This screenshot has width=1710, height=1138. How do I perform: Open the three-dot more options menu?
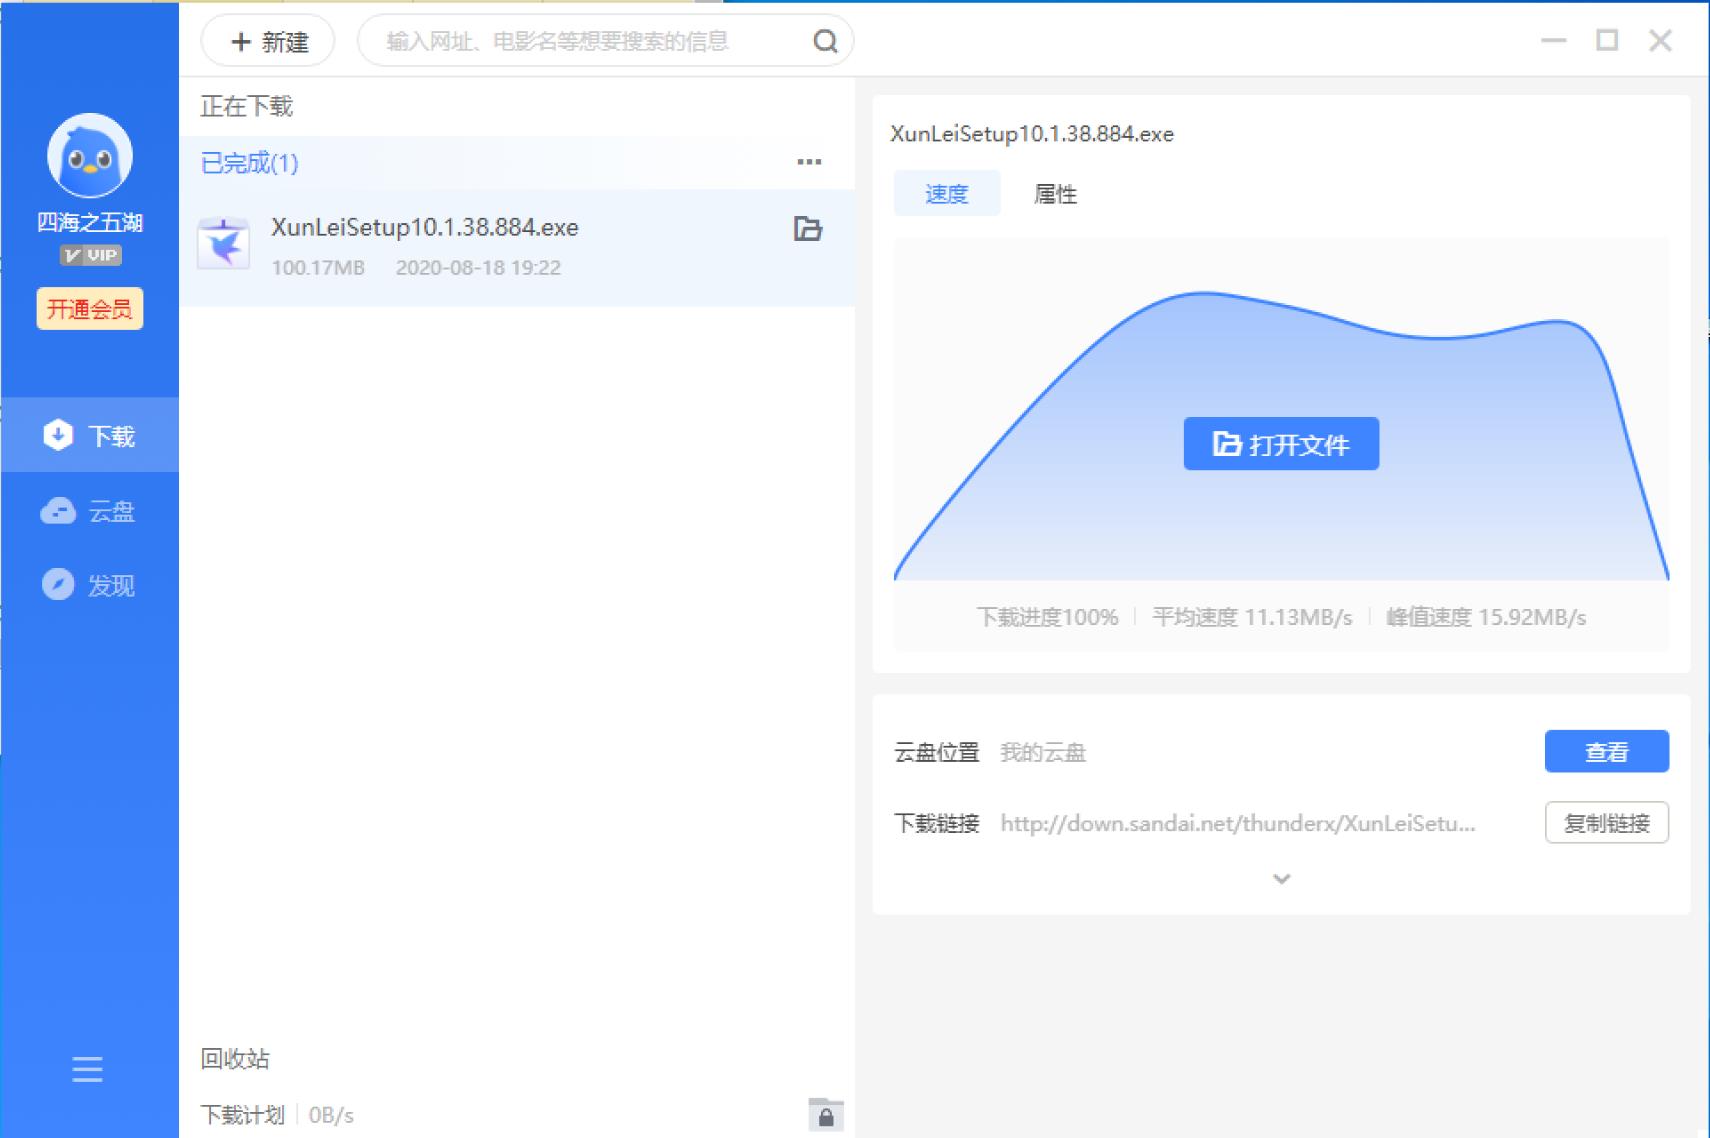pos(809,161)
